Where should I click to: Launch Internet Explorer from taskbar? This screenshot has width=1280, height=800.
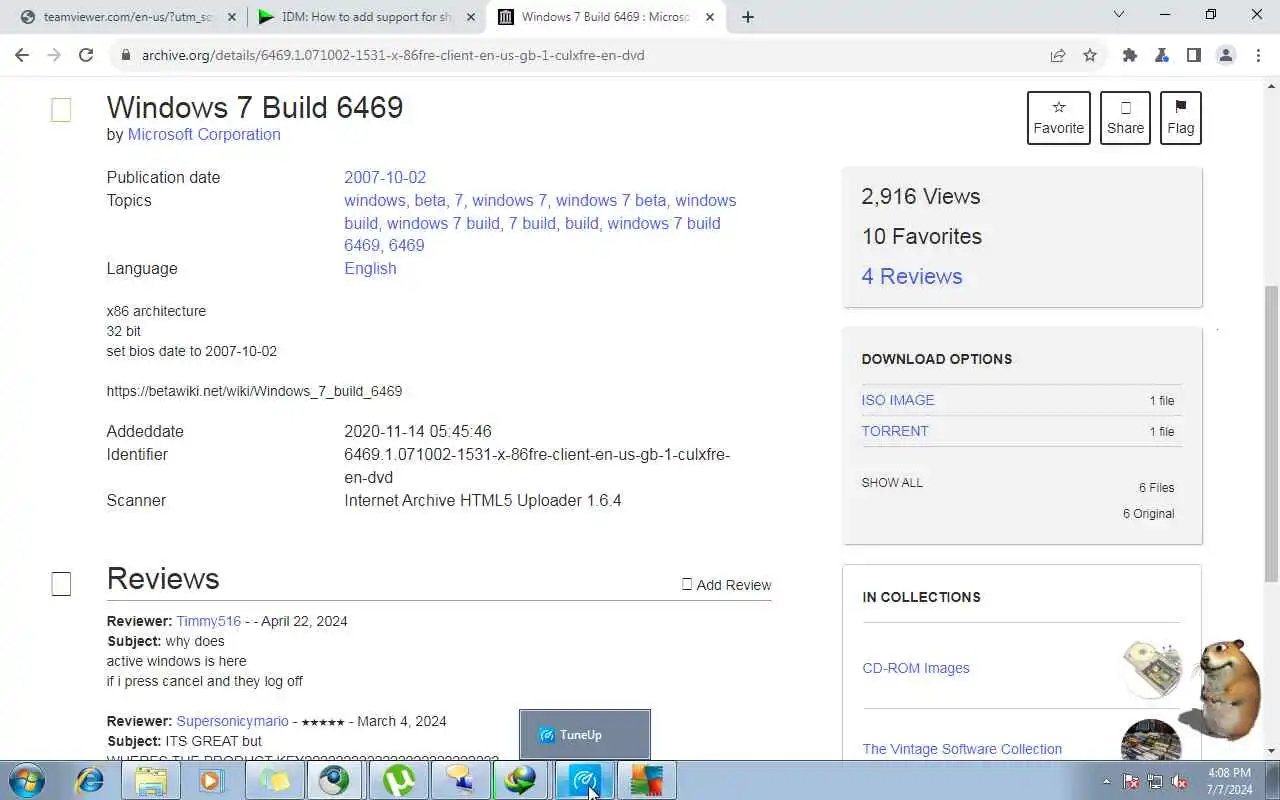89,781
